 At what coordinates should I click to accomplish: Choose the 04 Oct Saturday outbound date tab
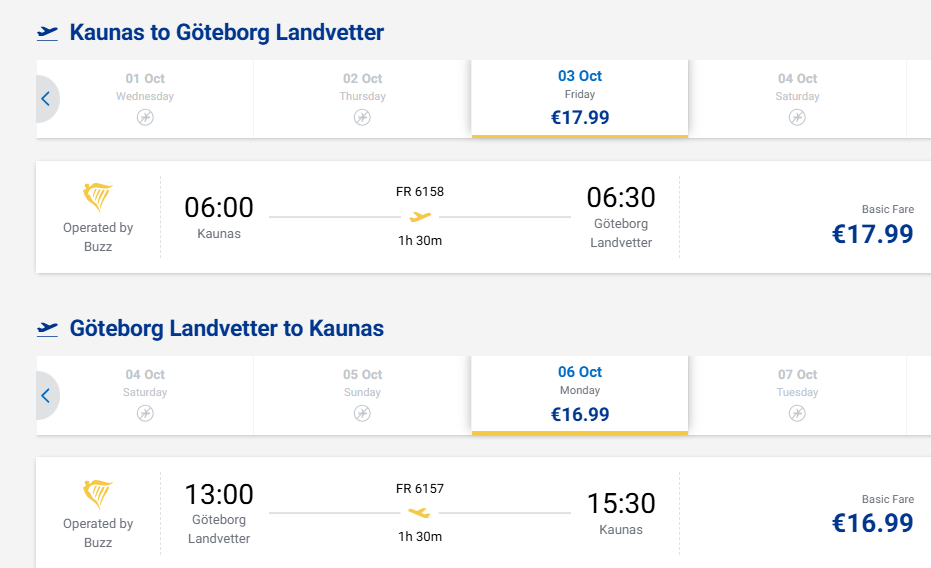coord(797,99)
